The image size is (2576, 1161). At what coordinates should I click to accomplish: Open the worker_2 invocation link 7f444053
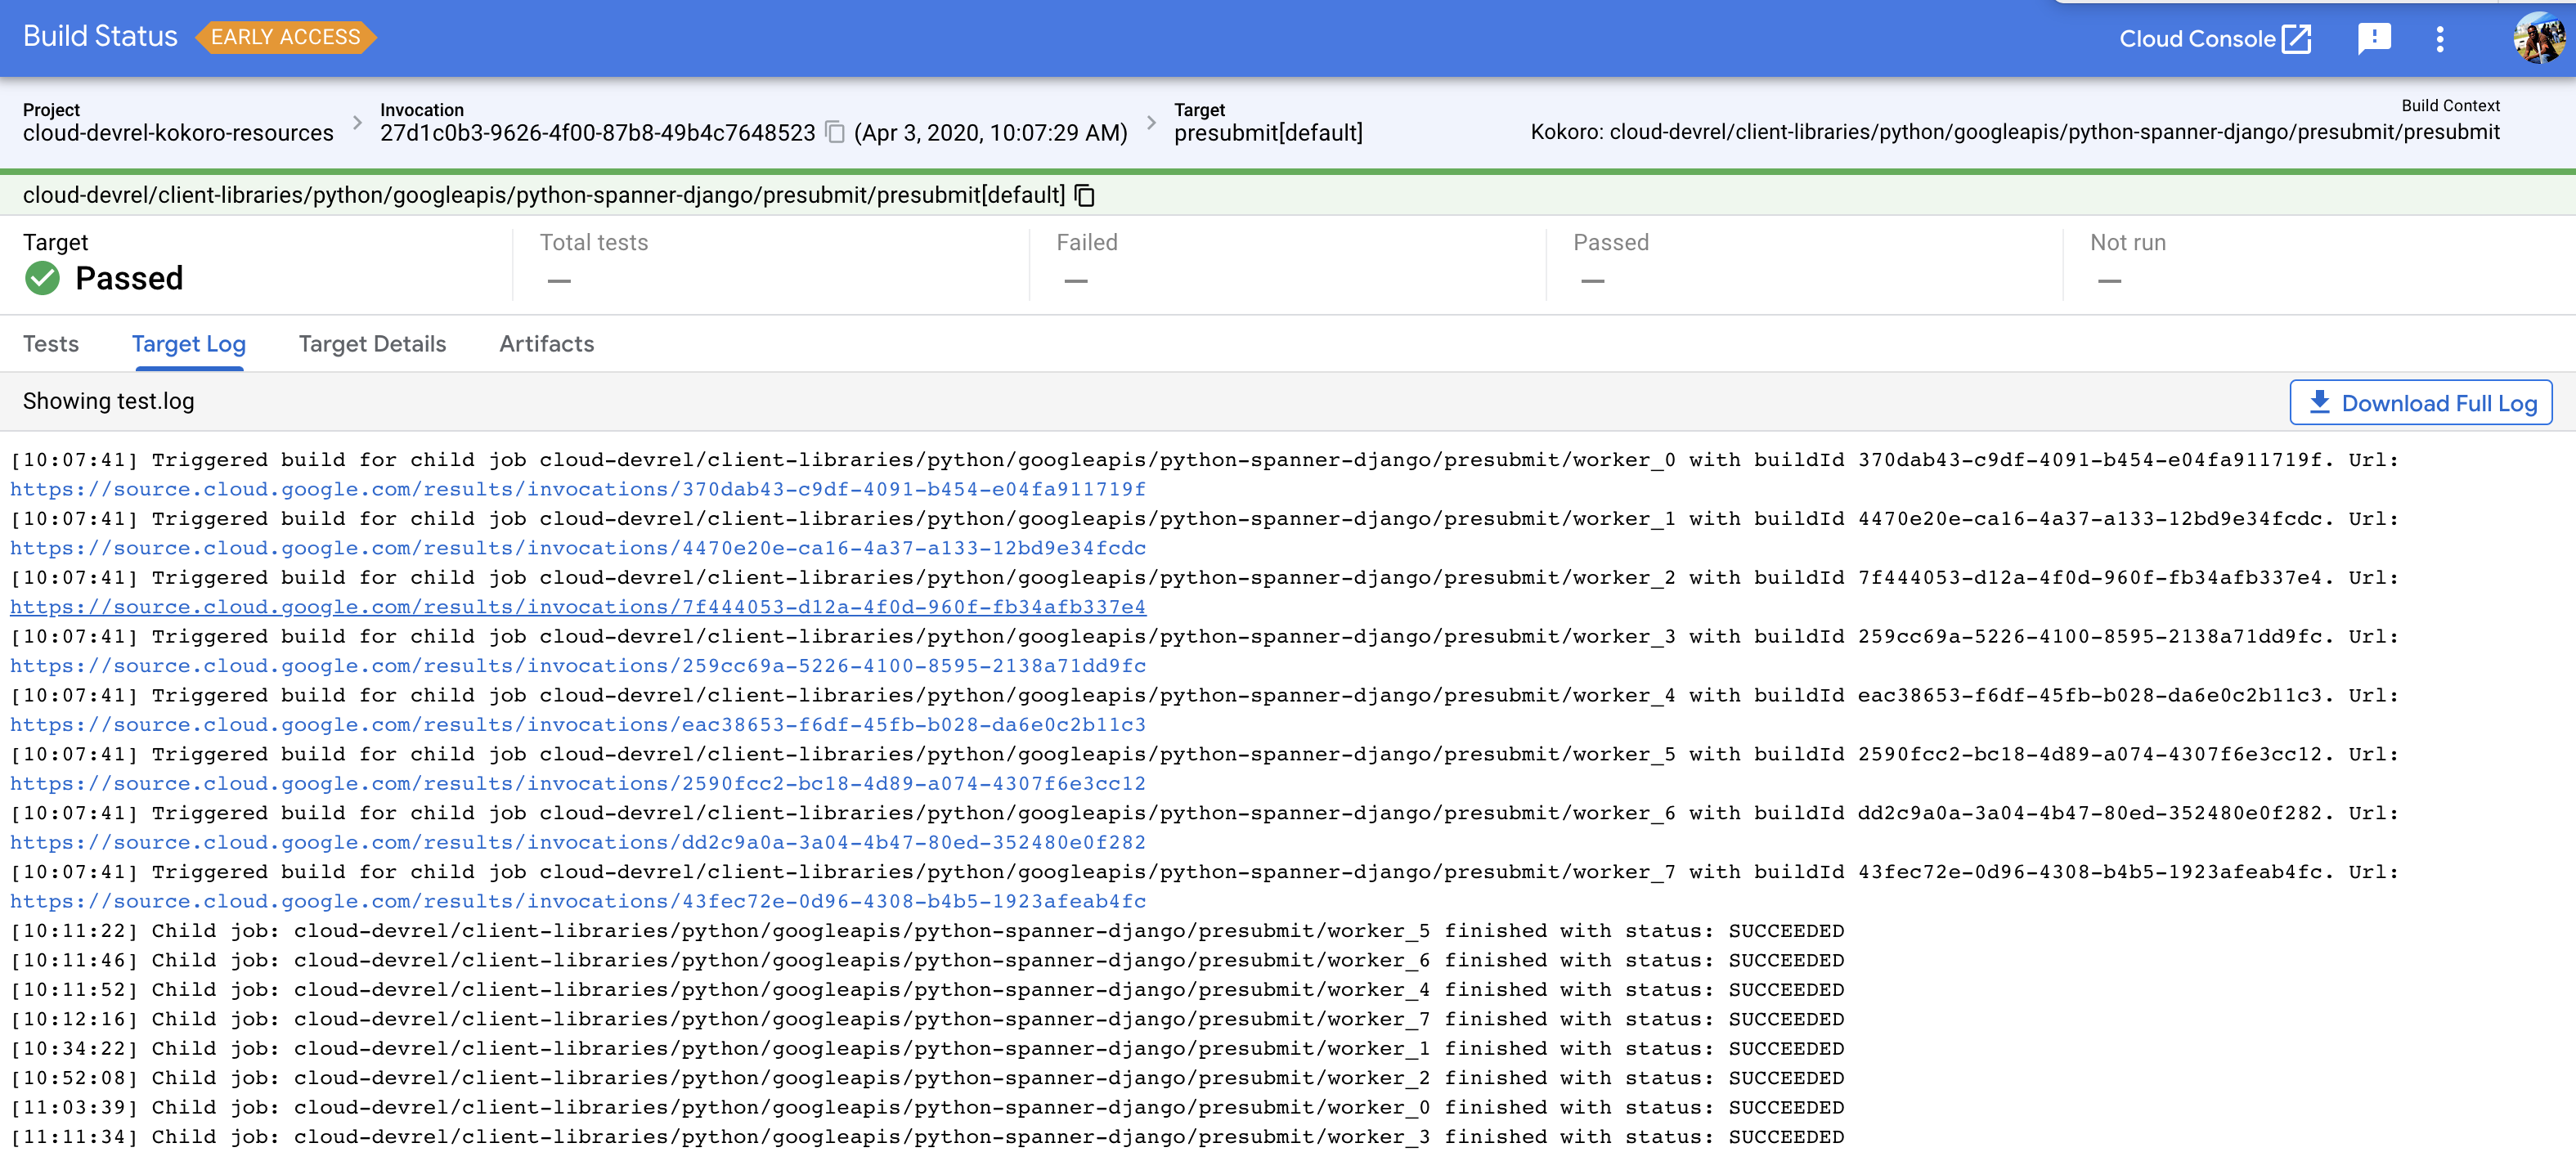pos(578,607)
